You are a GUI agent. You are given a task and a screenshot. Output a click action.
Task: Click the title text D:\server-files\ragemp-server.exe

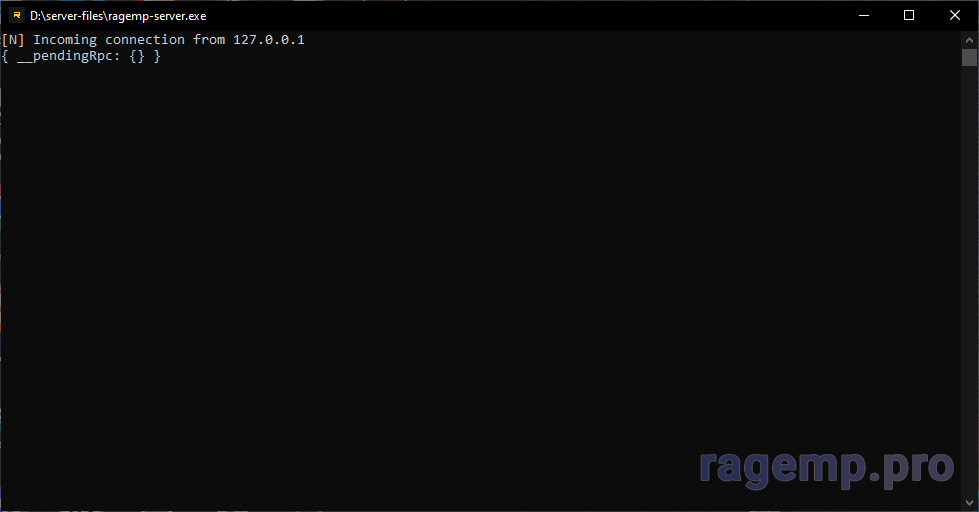tap(117, 16)
